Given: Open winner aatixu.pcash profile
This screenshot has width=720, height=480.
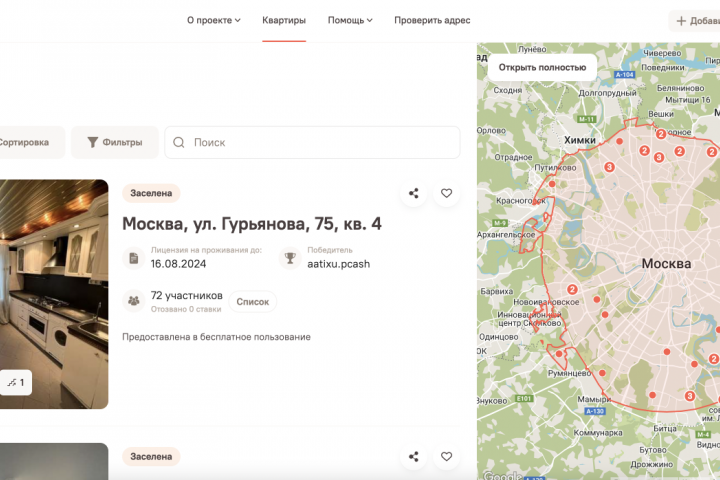Looking at the screenshot, I should [x=338, y=264].
